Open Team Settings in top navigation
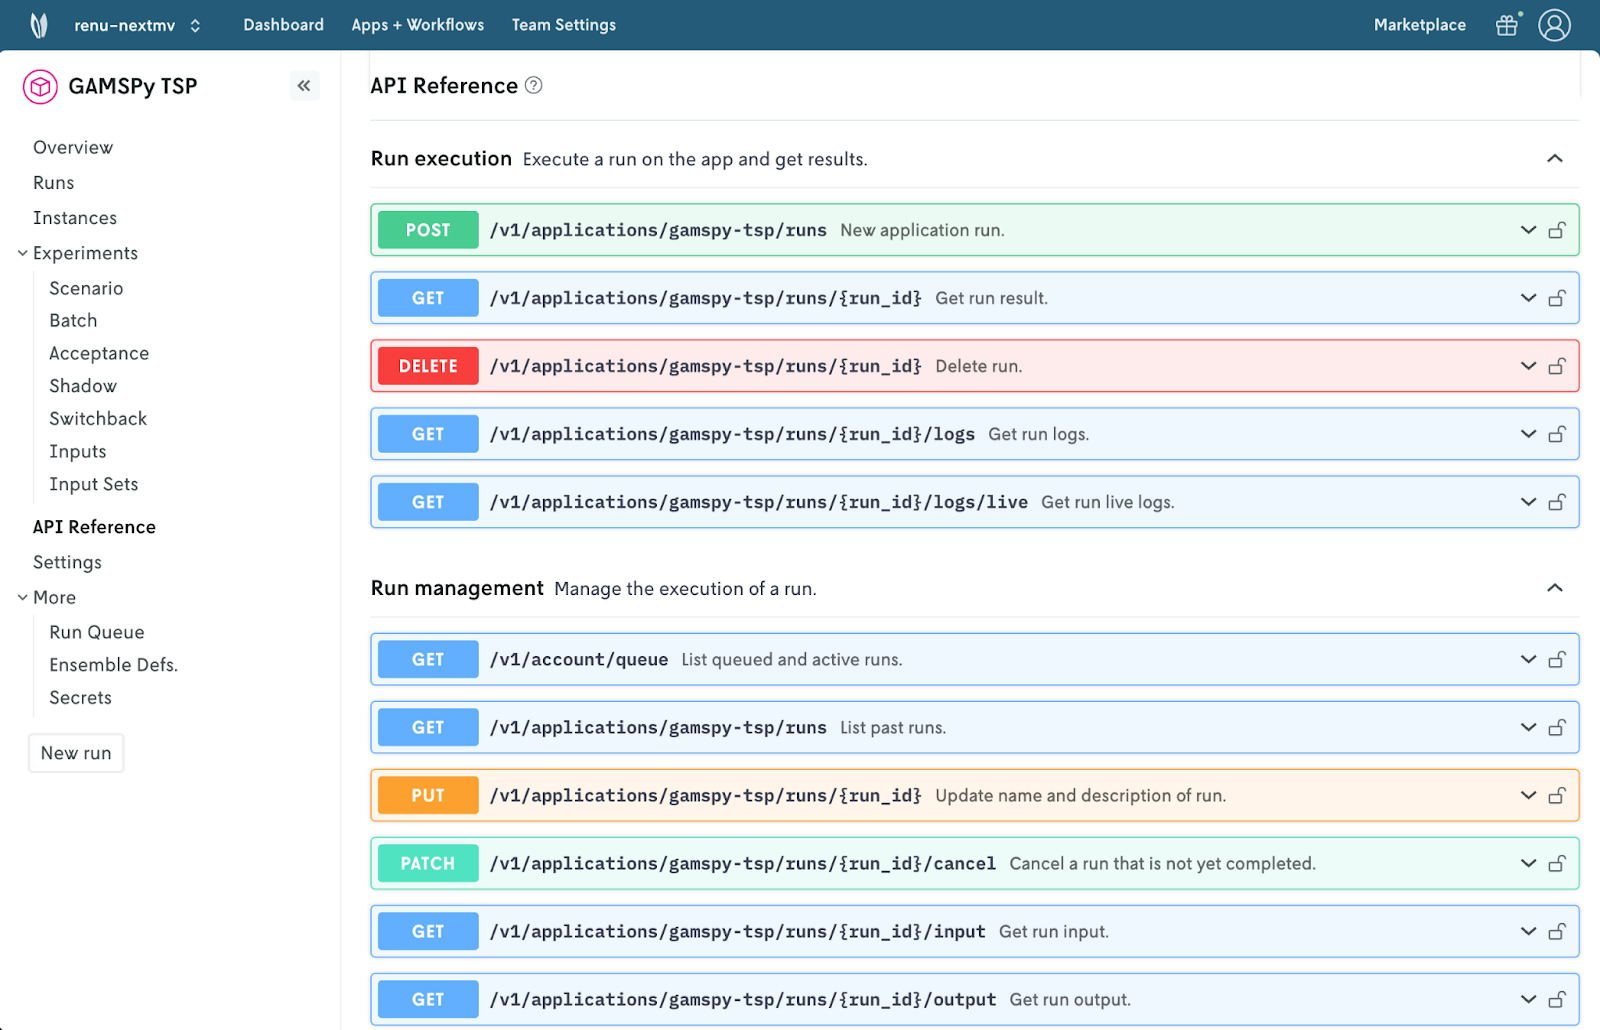This screenshot has width=1600, height=1030. [x=564, y=25]
